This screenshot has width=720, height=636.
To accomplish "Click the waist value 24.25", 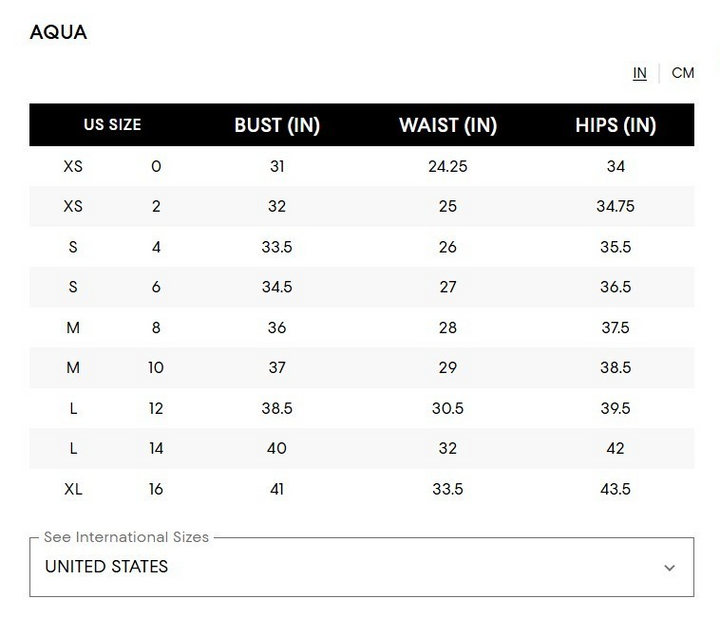I will (448, 167).
